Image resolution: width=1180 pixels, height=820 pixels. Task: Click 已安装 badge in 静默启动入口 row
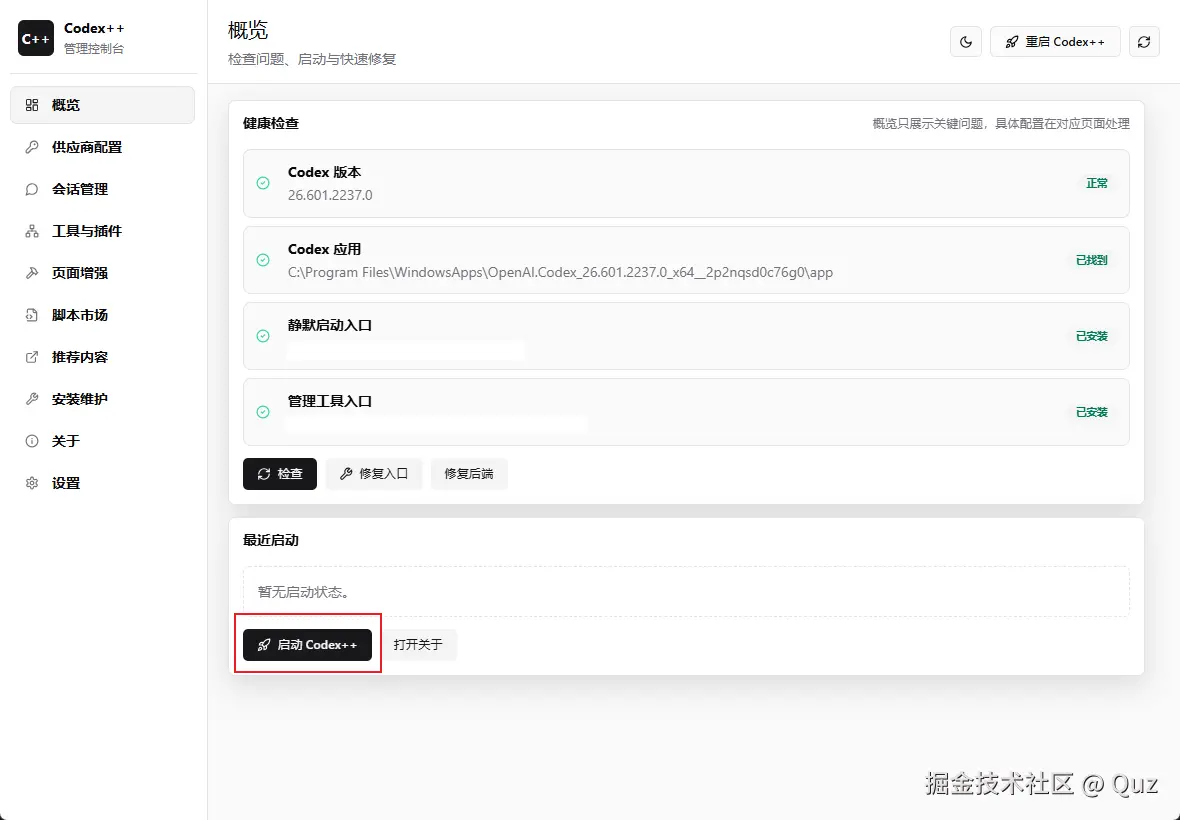coord(1091,336)
